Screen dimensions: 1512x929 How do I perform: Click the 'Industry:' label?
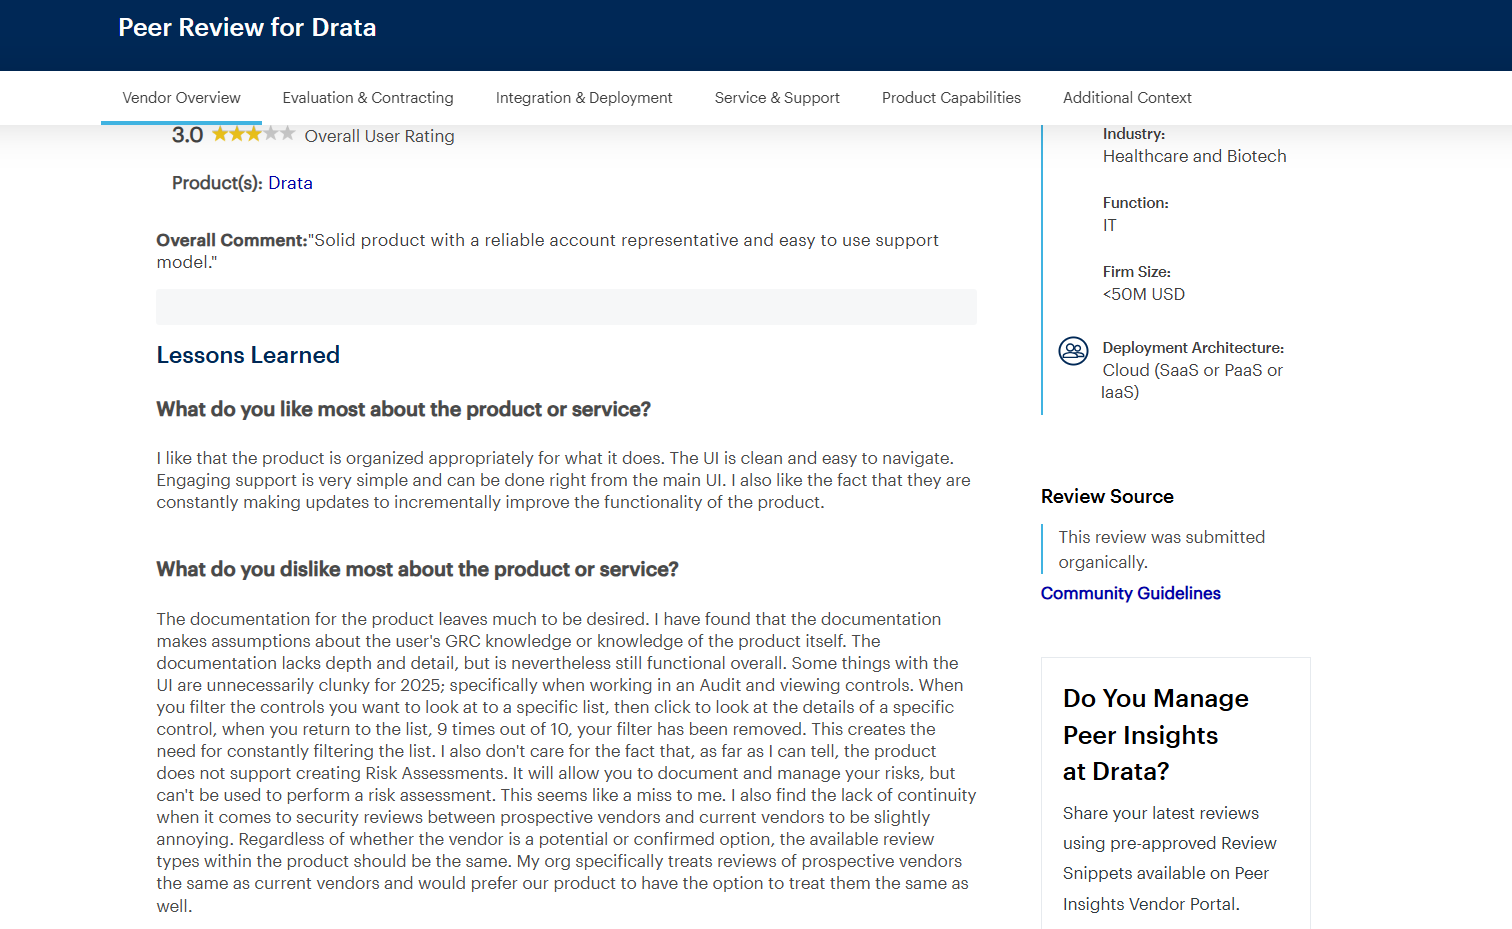tap(1134, 134)
